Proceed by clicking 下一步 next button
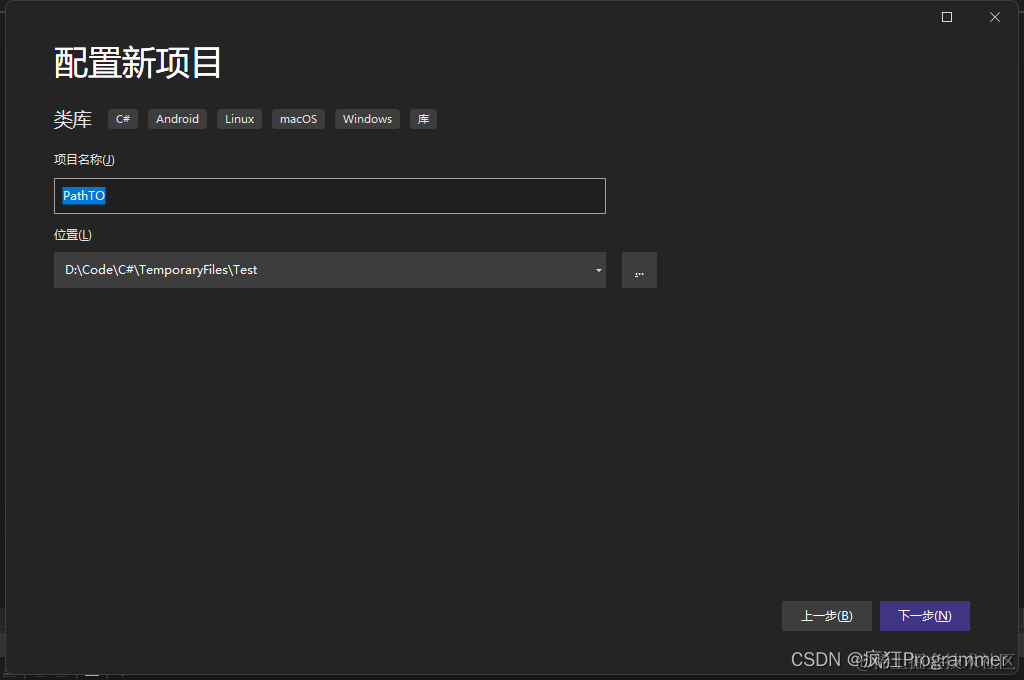This screenshot has height=680, width=1024. pos(924,615)
